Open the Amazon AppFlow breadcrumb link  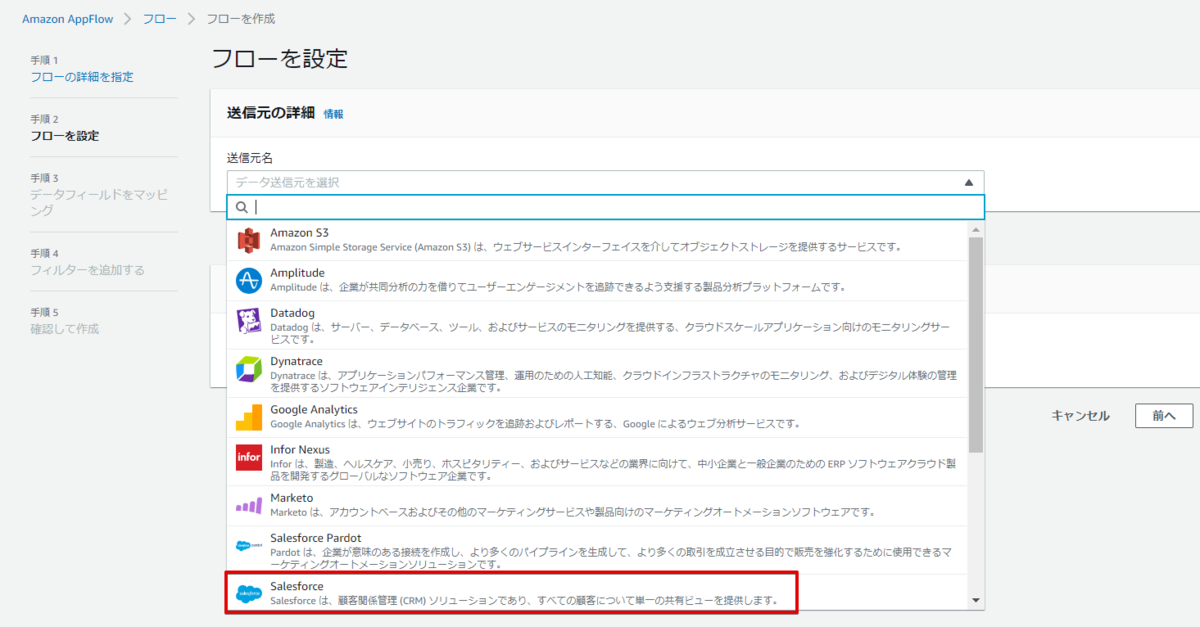68,19
